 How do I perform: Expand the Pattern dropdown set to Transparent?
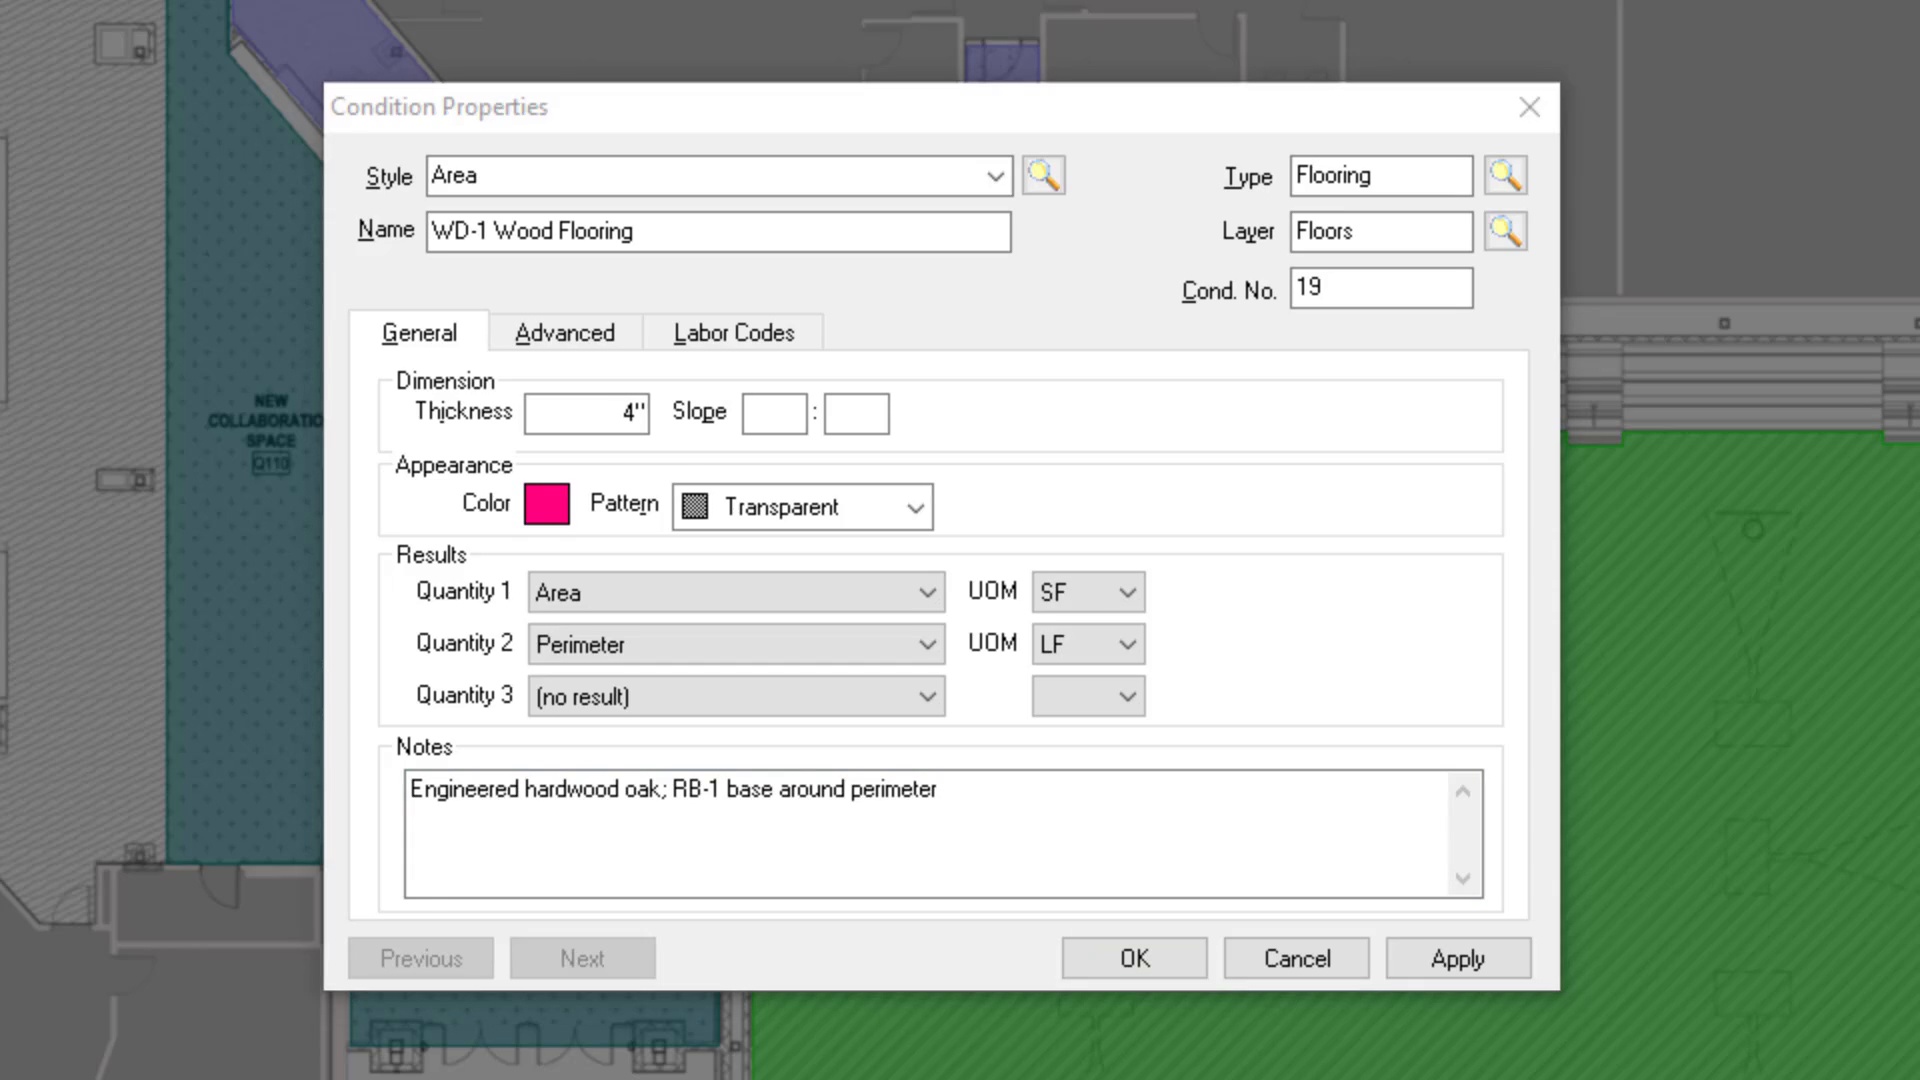tap(914, 508)
